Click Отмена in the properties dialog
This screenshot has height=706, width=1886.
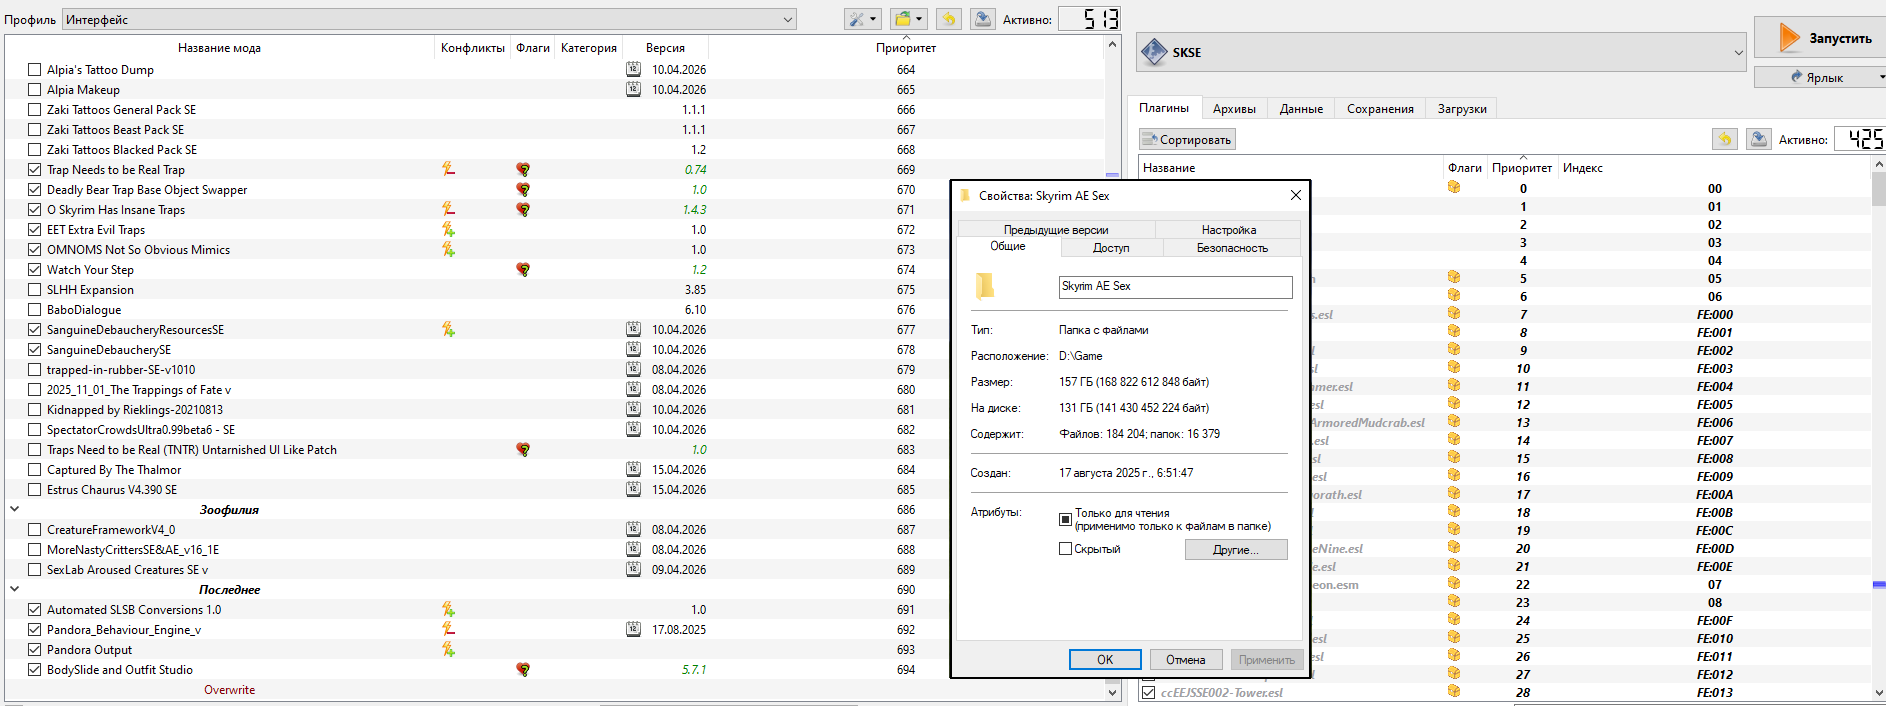coord(1185,659)
